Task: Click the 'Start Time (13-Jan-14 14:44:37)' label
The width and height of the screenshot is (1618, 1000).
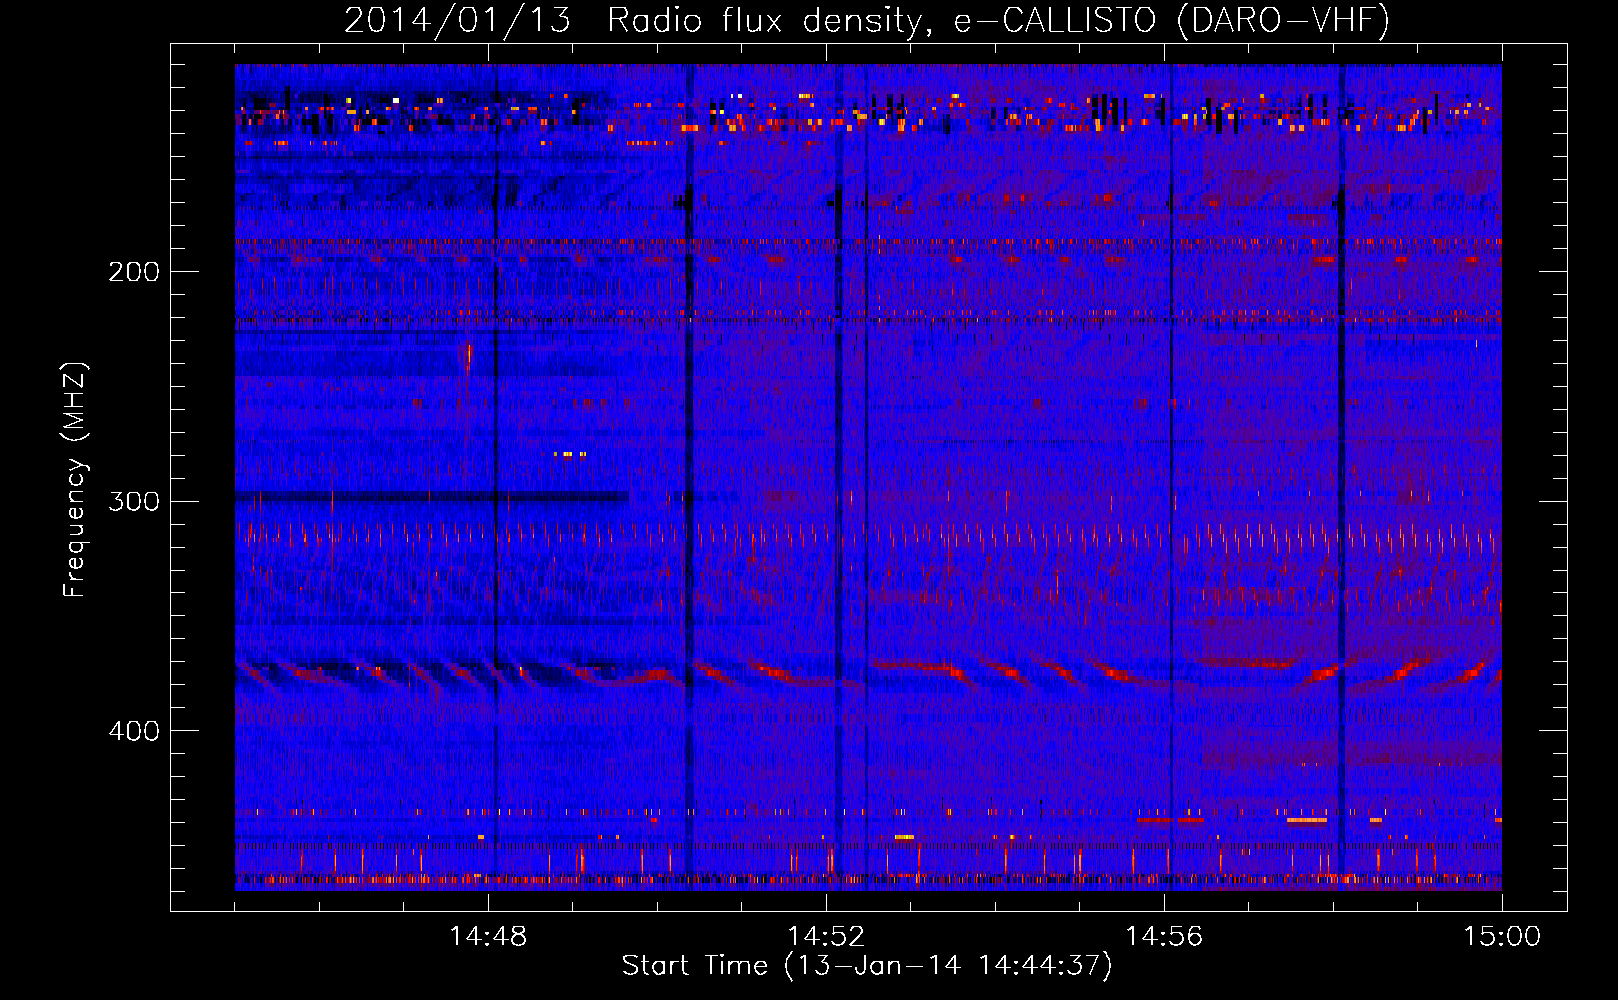Action: click(867, 966)
